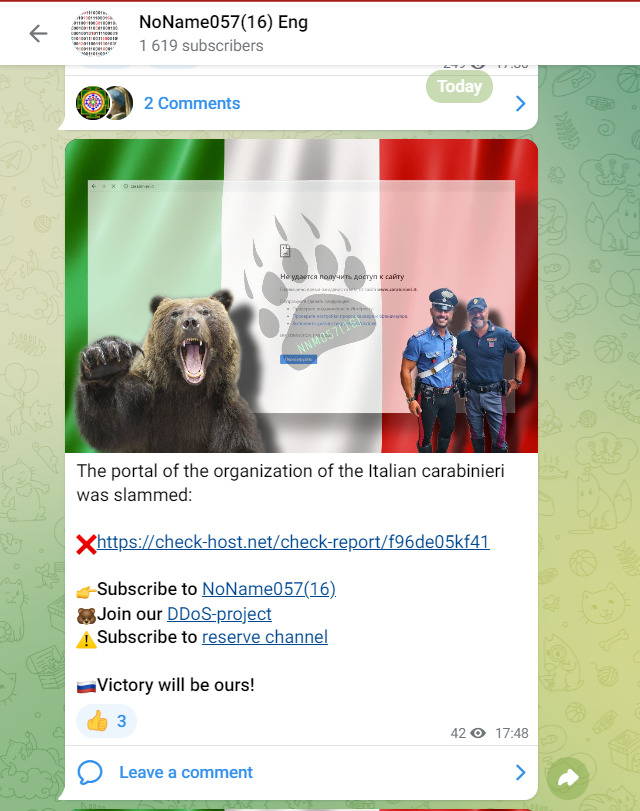The height and width of the screenshot is (811, 640).
Task: Follow the NoName057(16) subscribe link
Action: pos(269,589)
